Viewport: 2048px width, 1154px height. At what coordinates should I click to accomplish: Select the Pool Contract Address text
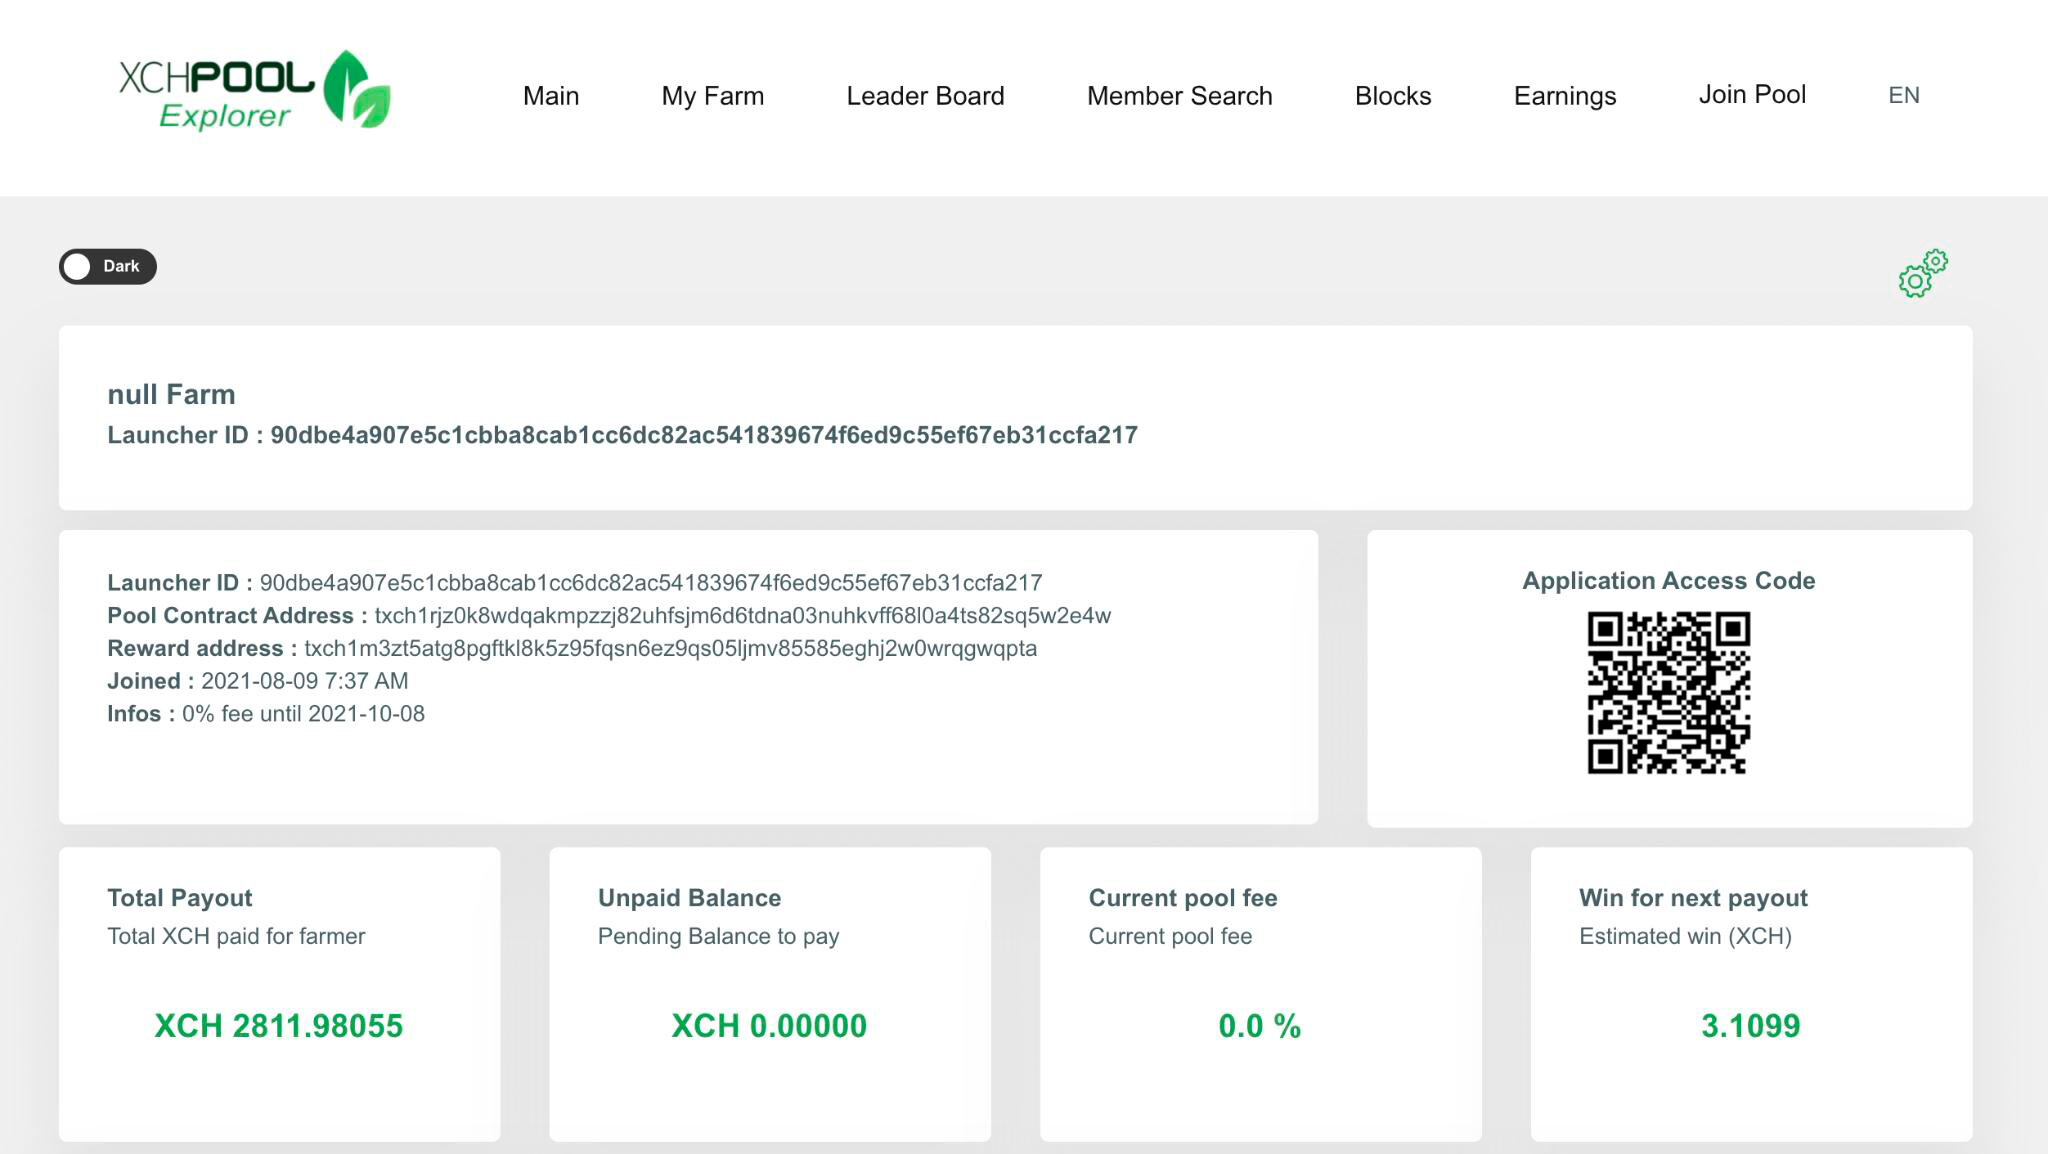[742, 616]
